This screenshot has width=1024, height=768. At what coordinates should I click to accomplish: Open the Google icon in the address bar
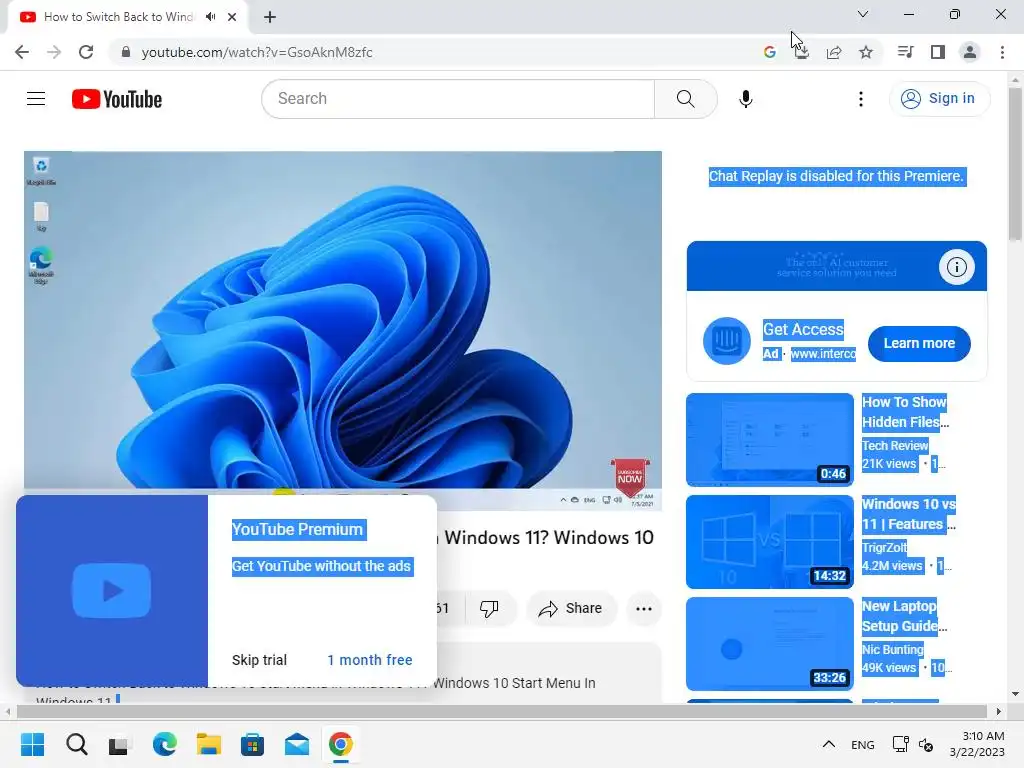tap(769, 52)
